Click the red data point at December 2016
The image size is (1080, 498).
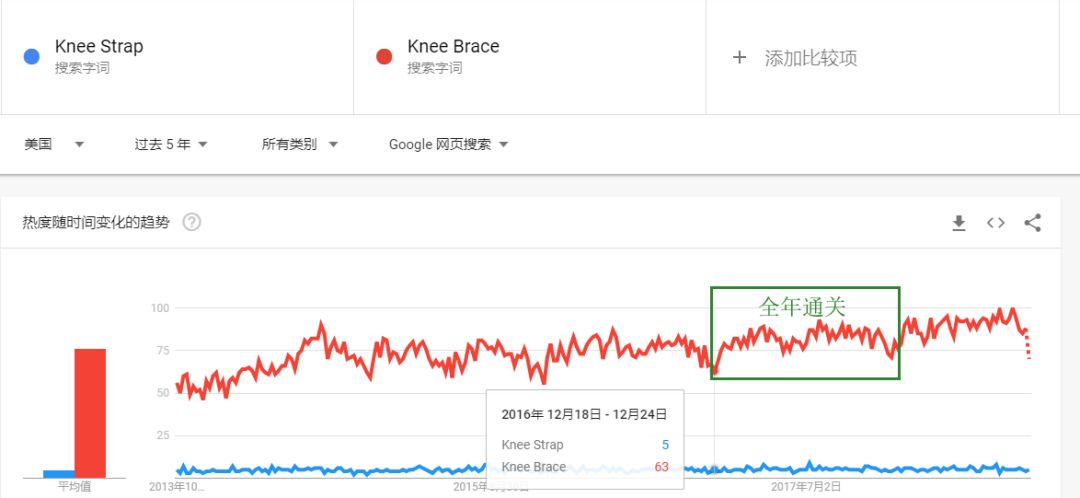coord(715,372)
